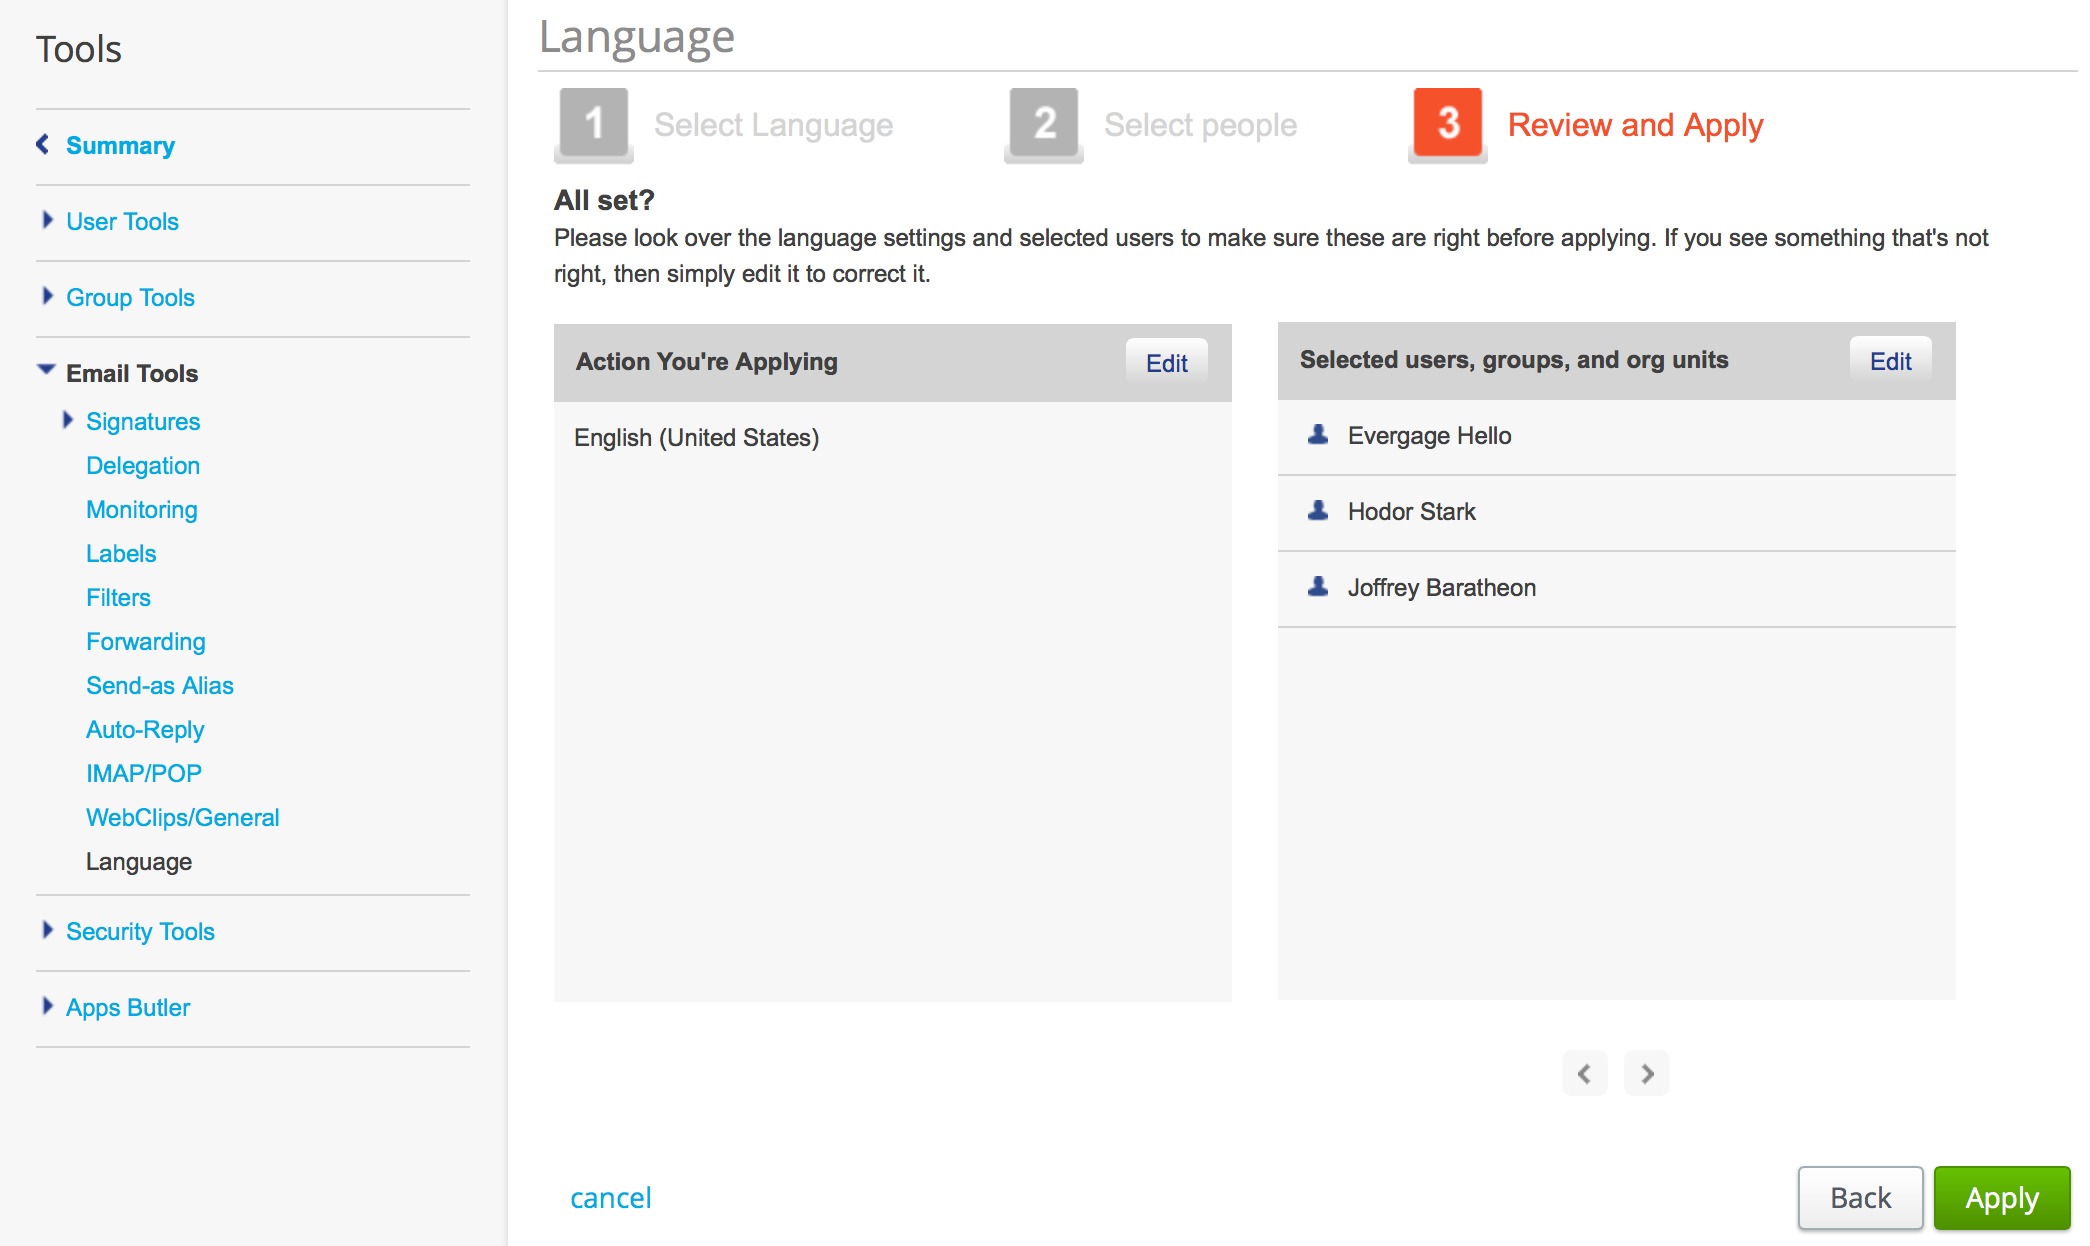Screen dimensions: 2090x1246
Task: Click the cancel link
Action: (610, 1198)
